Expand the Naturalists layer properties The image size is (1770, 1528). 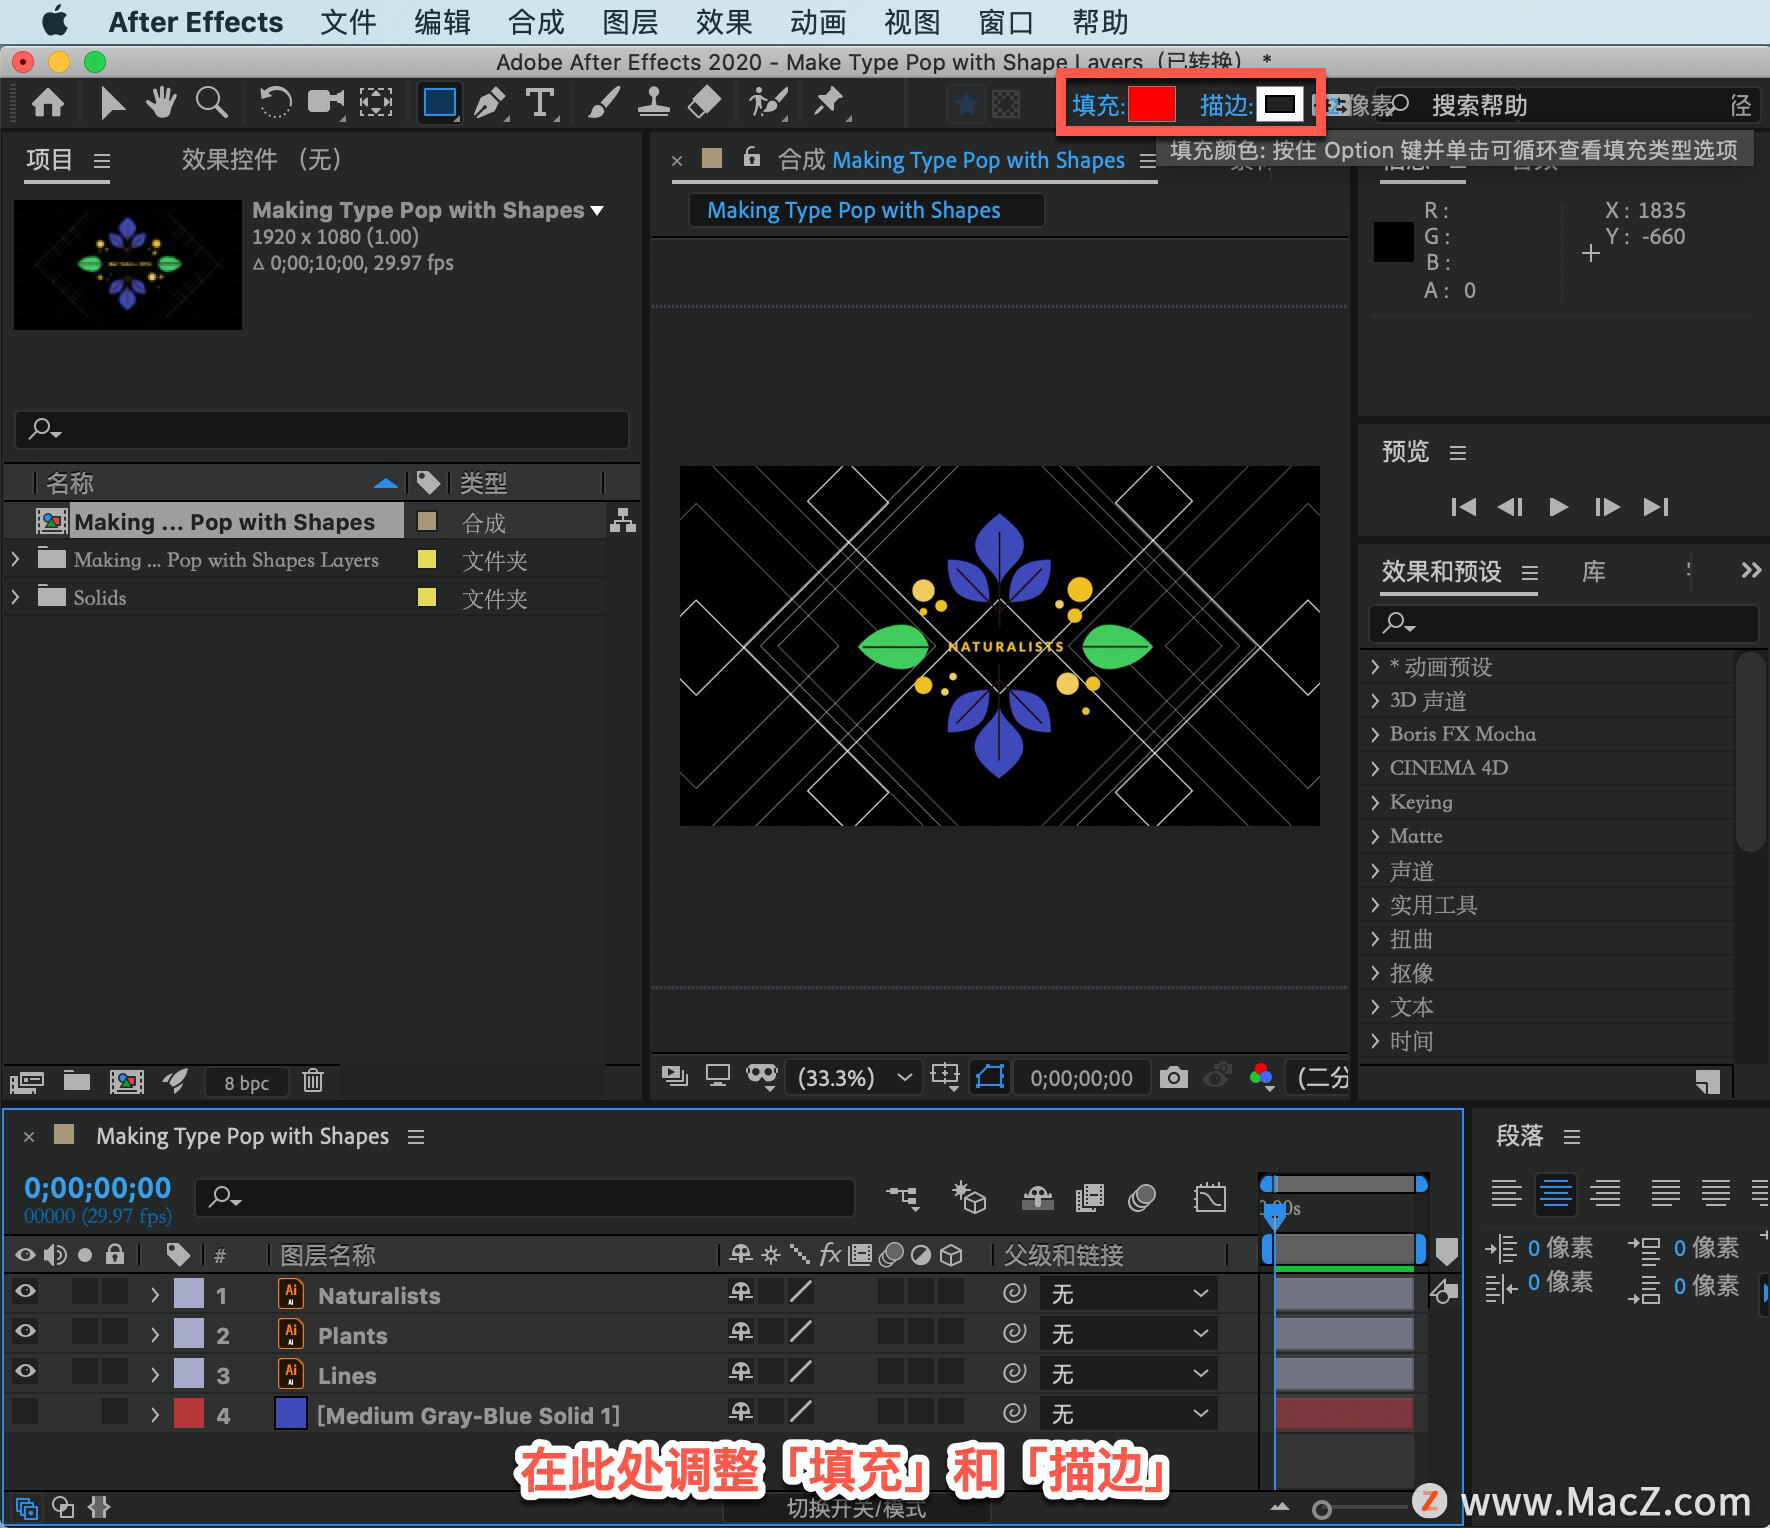155,1294
